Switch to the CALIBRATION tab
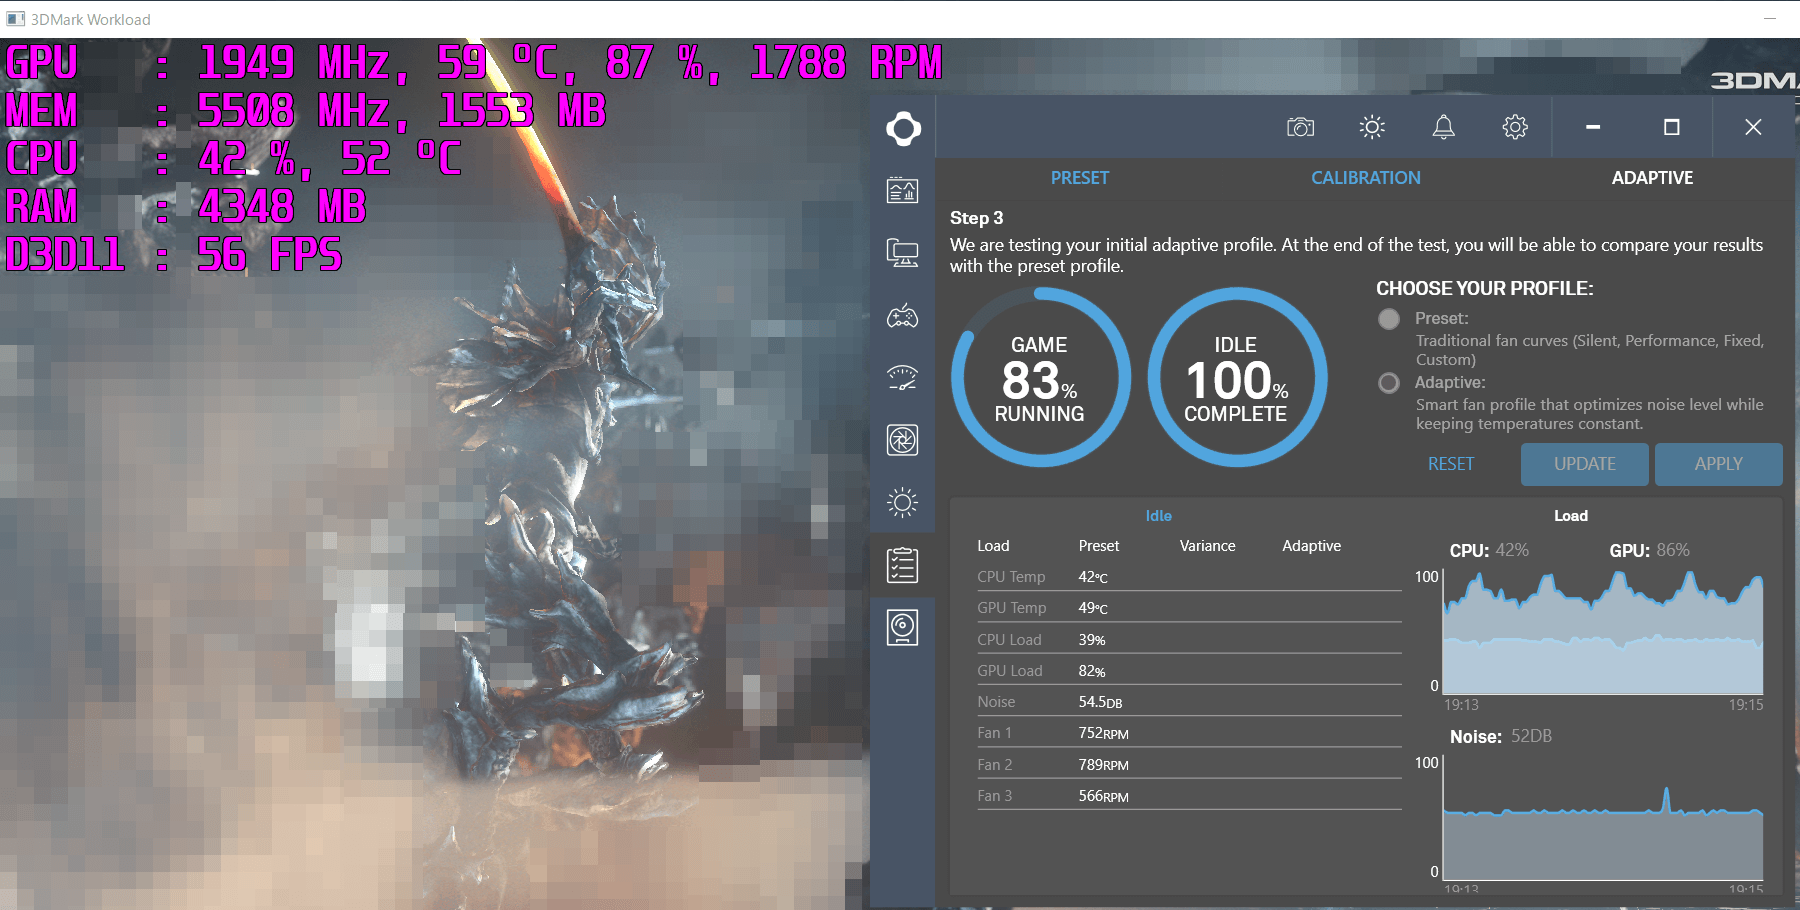Image resolution: width=1800 pixels, height=910 pixels. (x=1366, y=178)
